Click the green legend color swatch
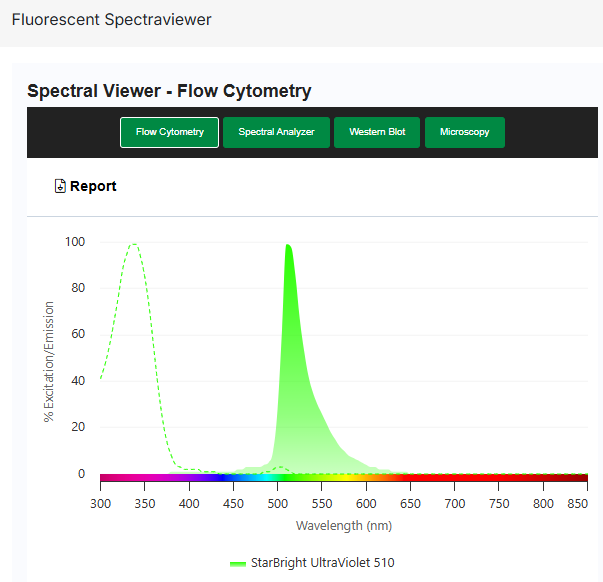The width and height of the screenshot is (603, 582). click(x=237, y=563)
